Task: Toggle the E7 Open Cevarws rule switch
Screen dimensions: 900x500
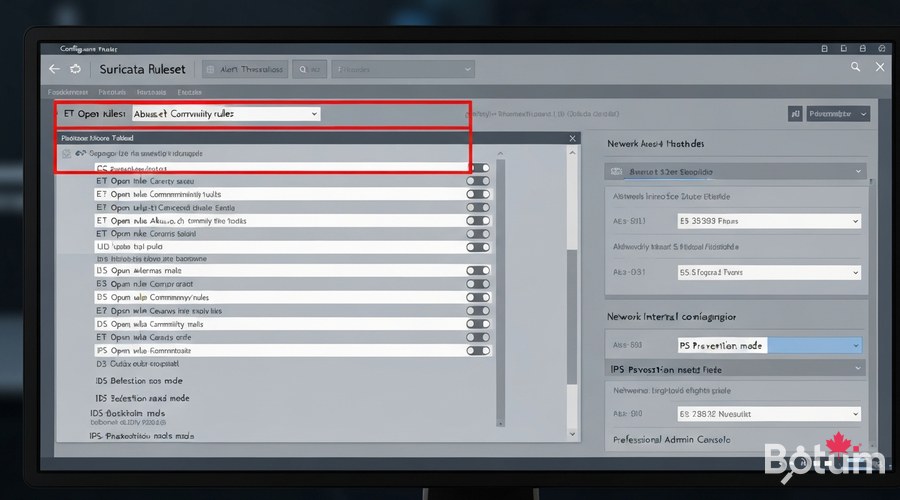Action: (x=478, y=311)
